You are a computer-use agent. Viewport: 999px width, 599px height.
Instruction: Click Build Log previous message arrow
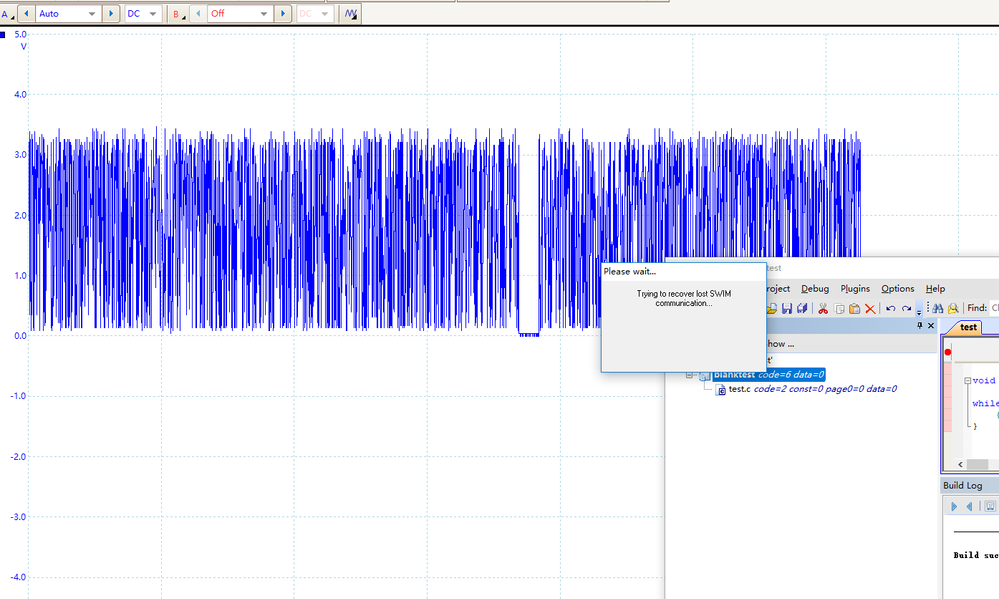(969, 507)
